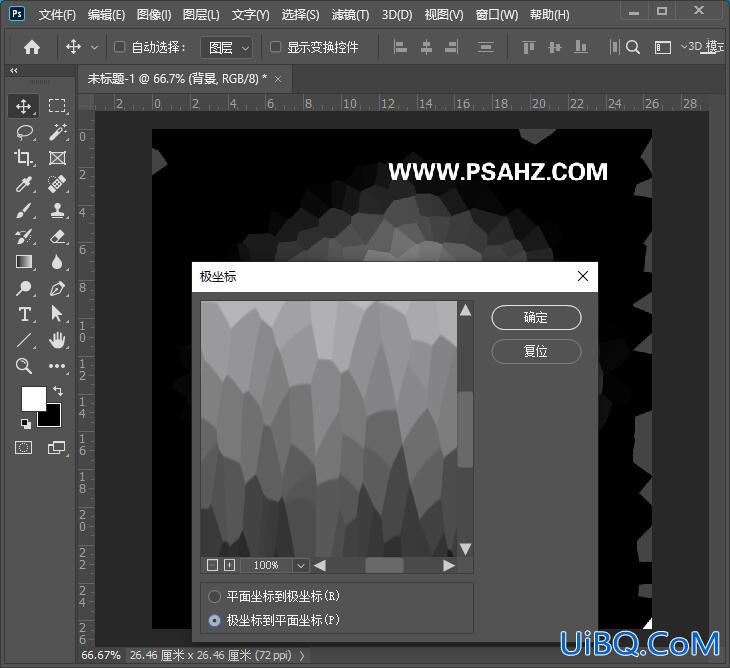Change the screen mode

tap(57, 448)
